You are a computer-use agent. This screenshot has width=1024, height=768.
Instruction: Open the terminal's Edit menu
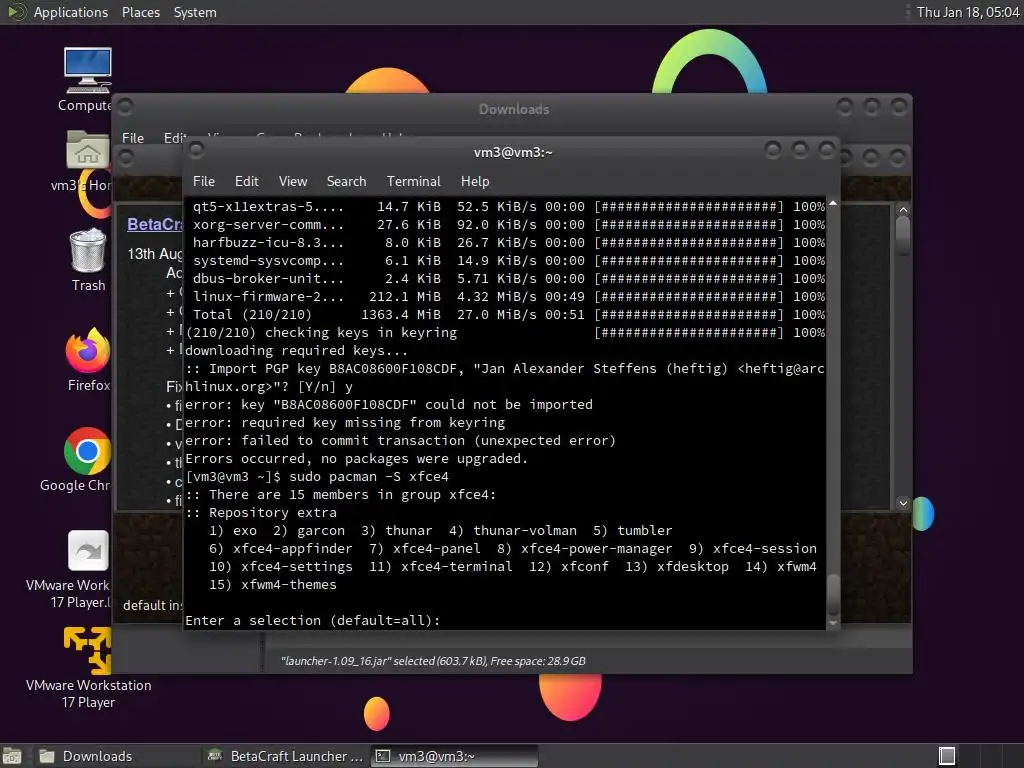246,182
